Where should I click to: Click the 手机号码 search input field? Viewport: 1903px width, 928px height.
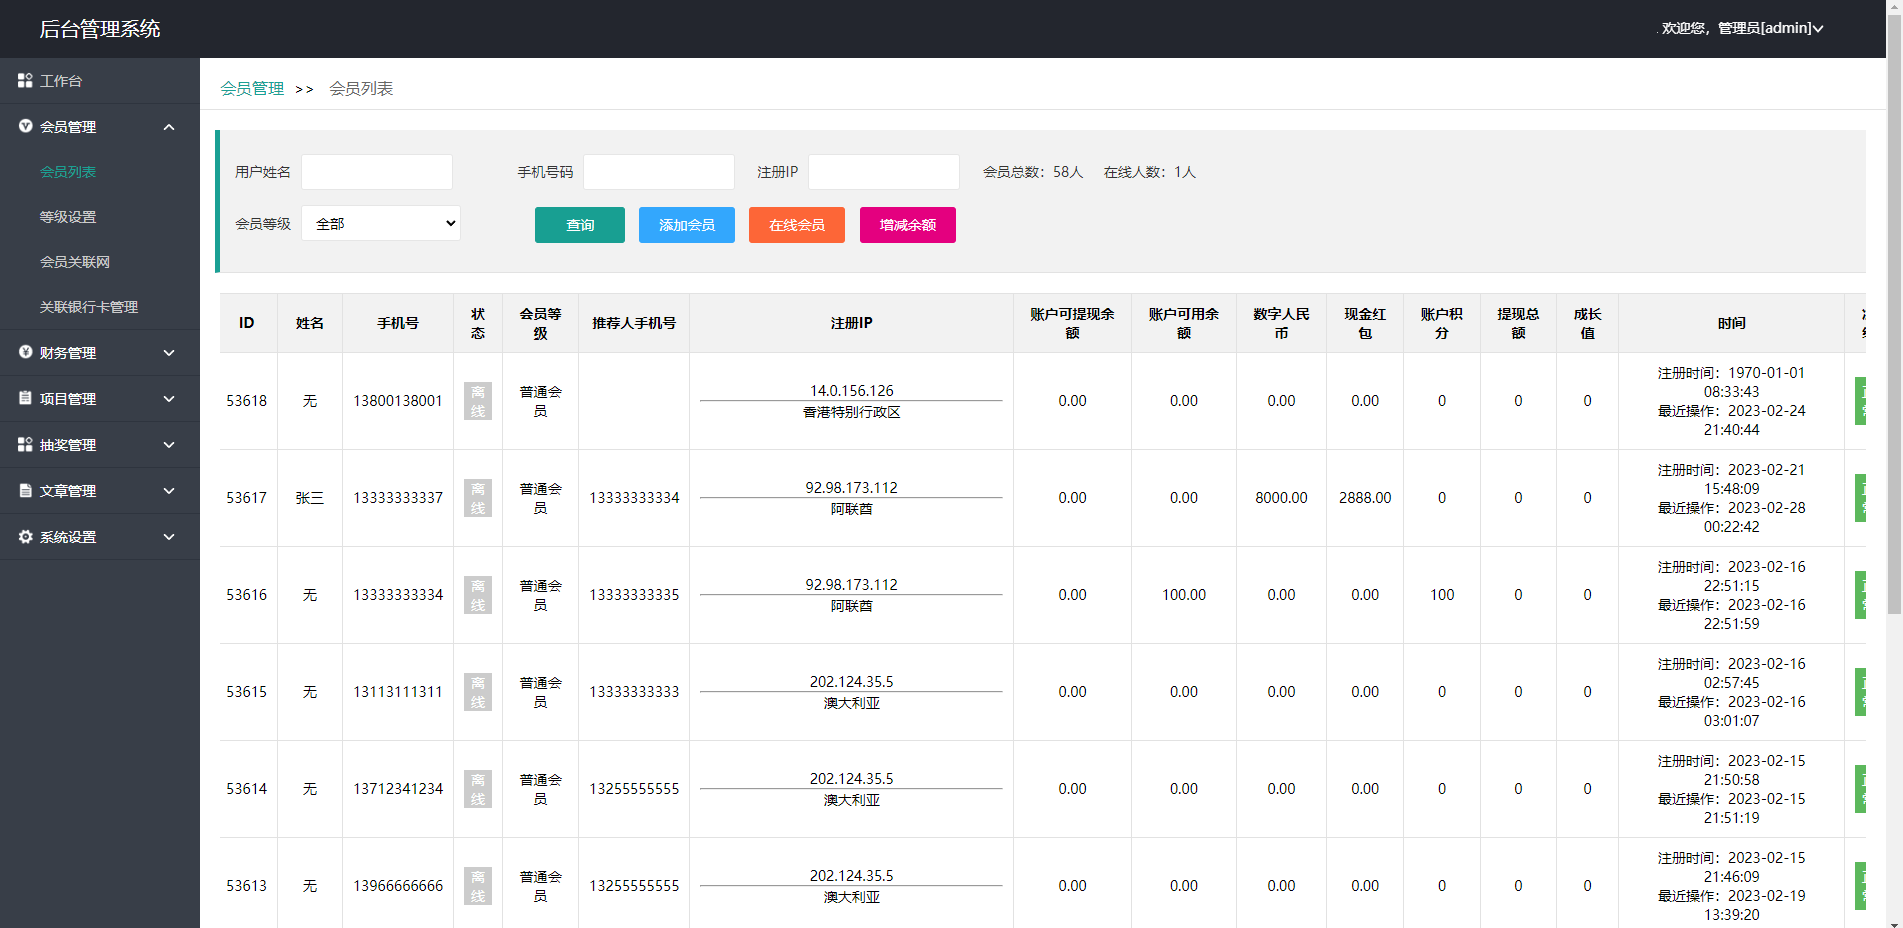click(659, 172)
